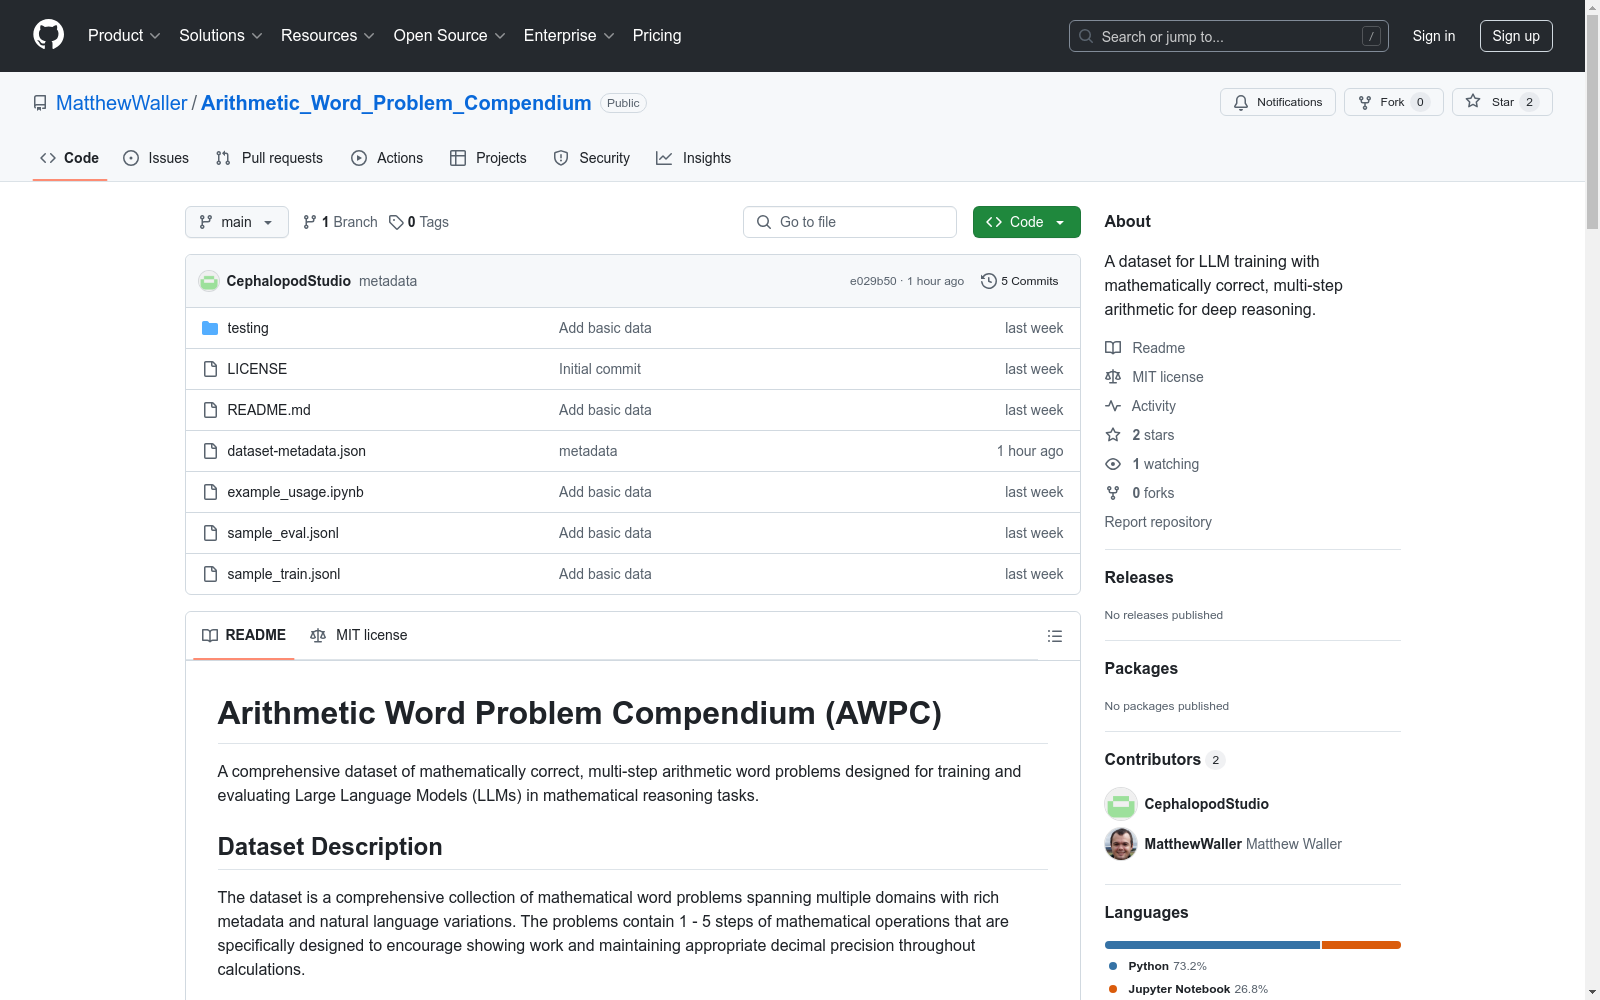Viewport: 1600px width, 1000px height.
Task: Select the README tab in file viewer
Action: (244, 635)
